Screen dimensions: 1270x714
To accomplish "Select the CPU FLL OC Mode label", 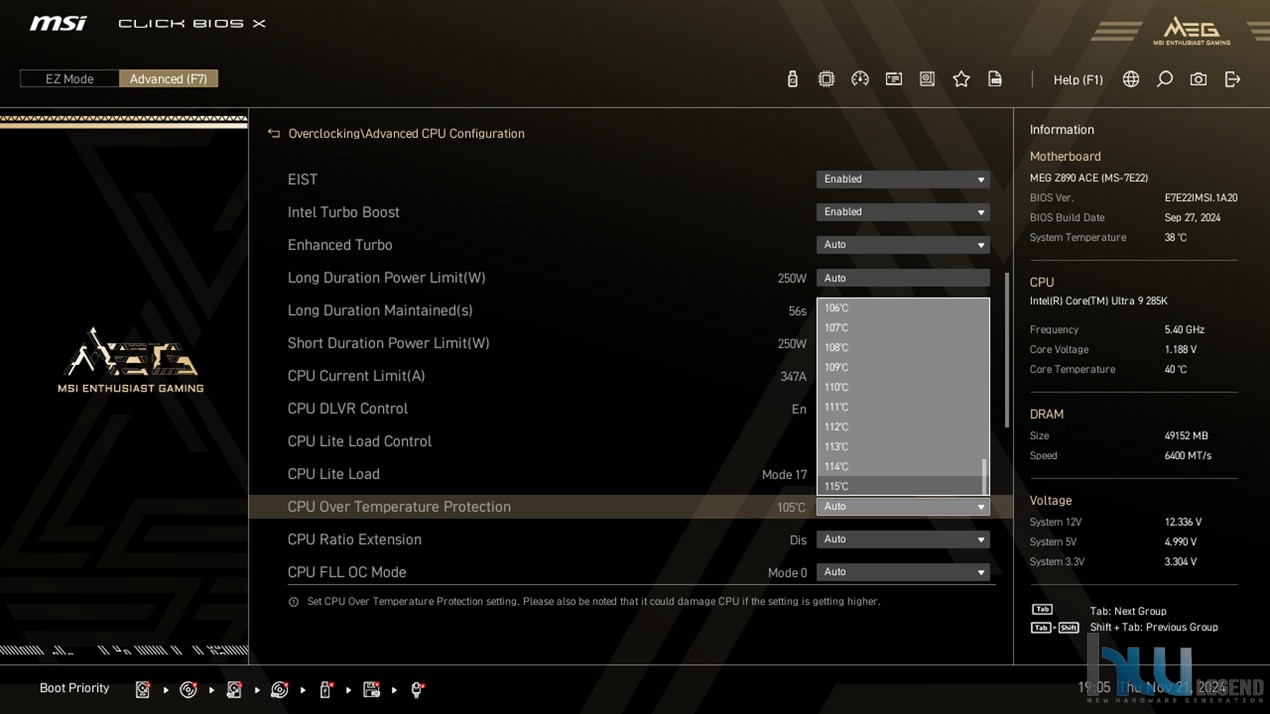I will coord(346,572).
